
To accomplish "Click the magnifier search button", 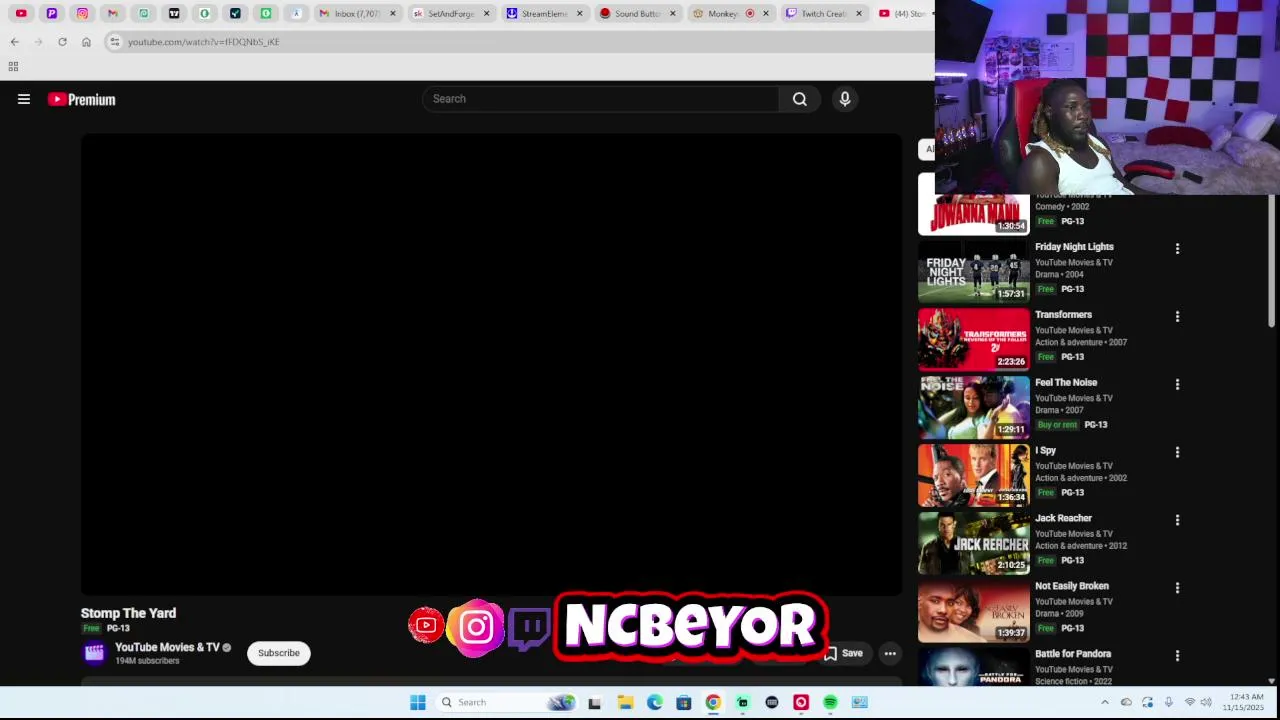I will pyautogui.click(x=800, y=99).
